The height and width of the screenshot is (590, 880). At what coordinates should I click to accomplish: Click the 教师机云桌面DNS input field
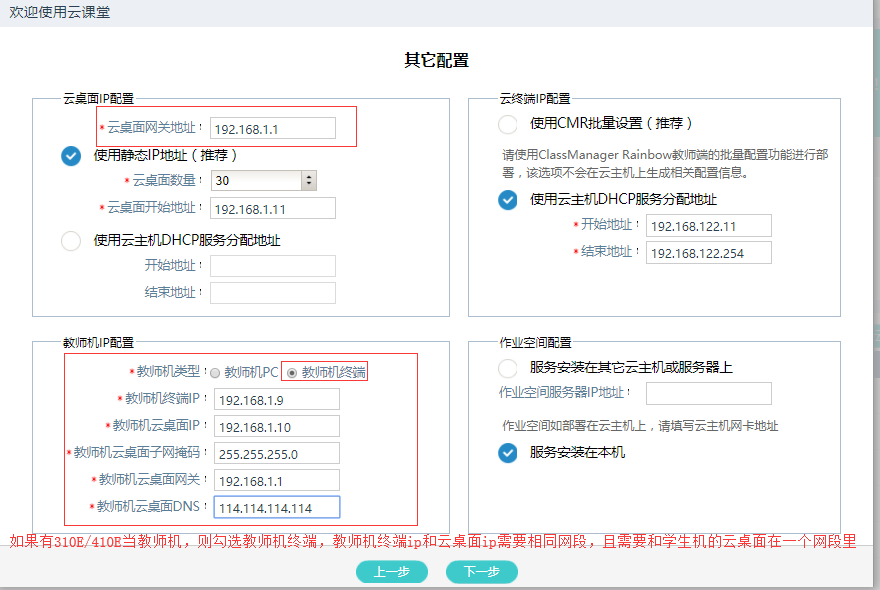276,508
